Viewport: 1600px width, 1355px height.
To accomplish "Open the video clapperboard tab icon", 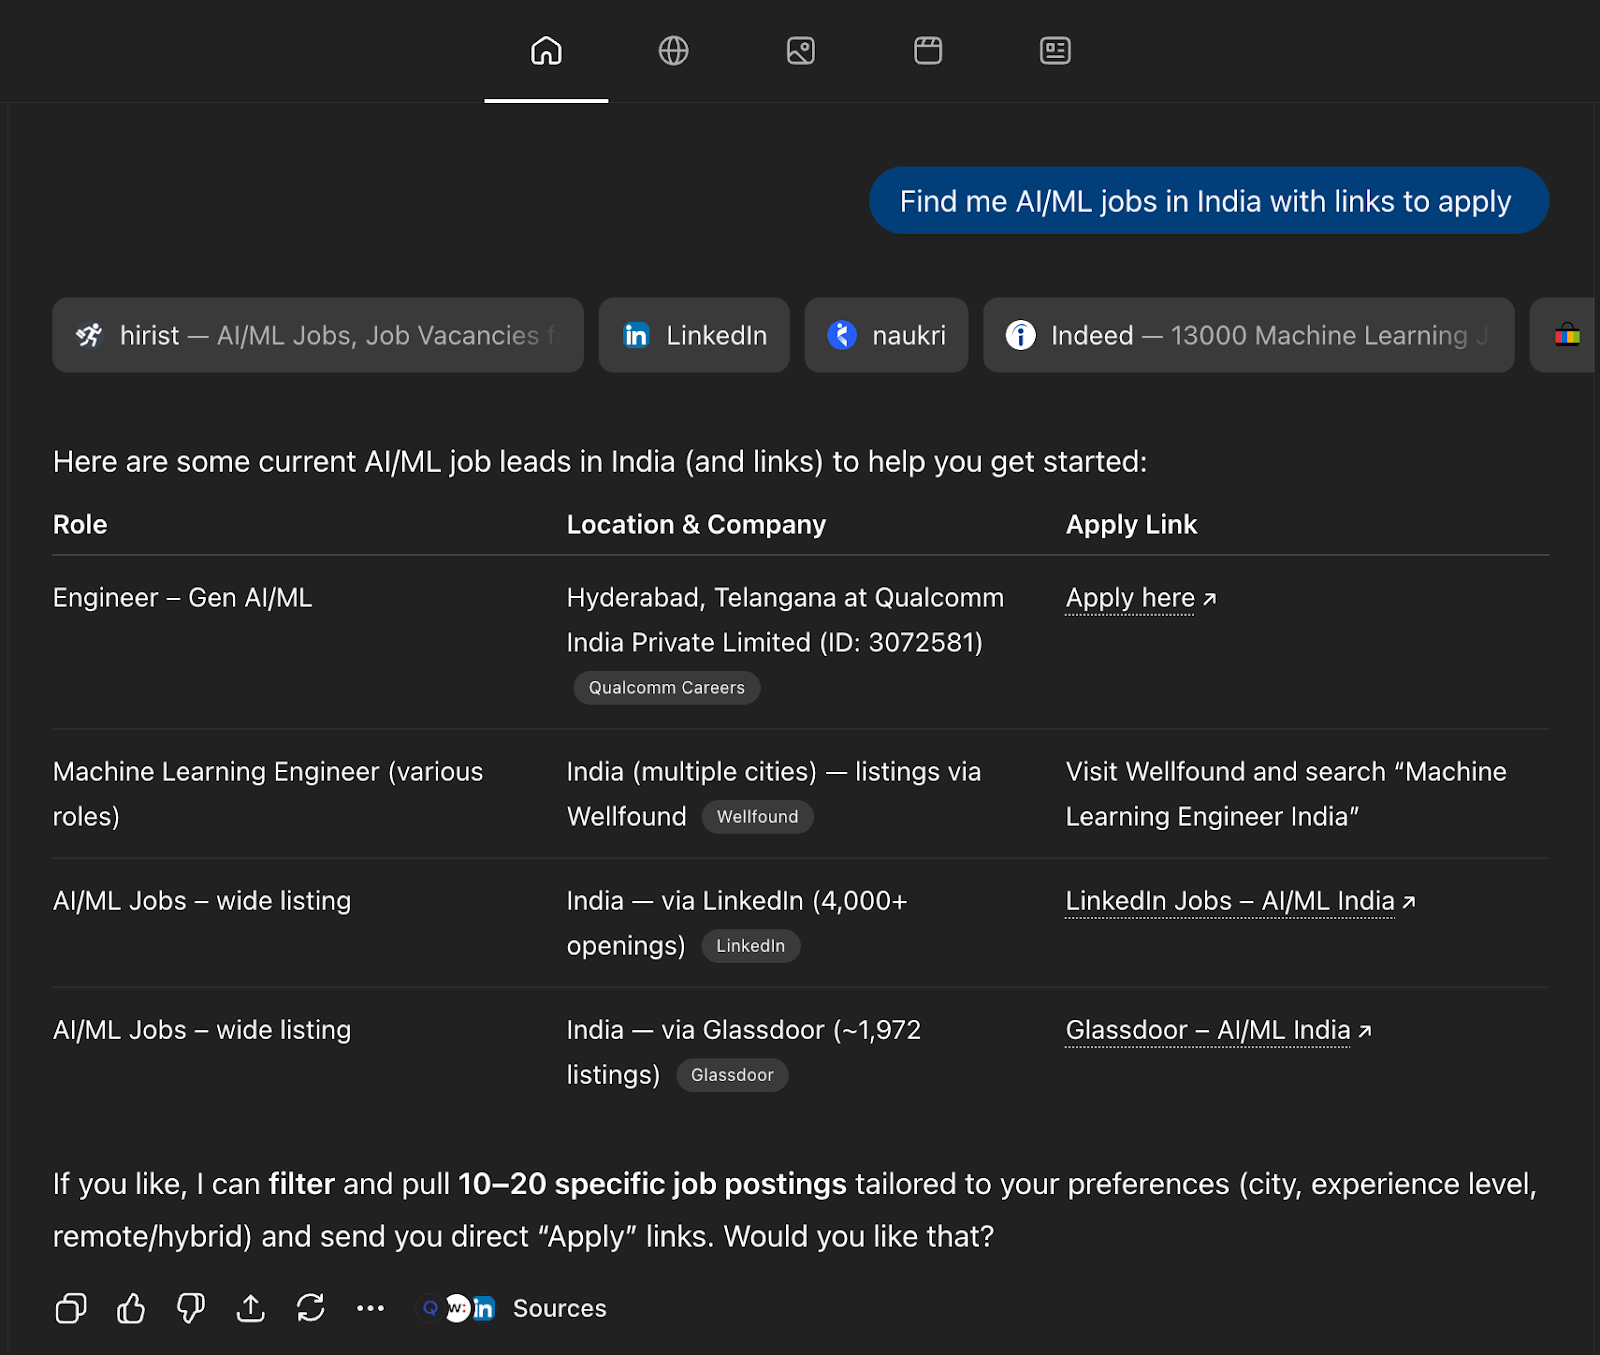I will click(x=928, y=50).
